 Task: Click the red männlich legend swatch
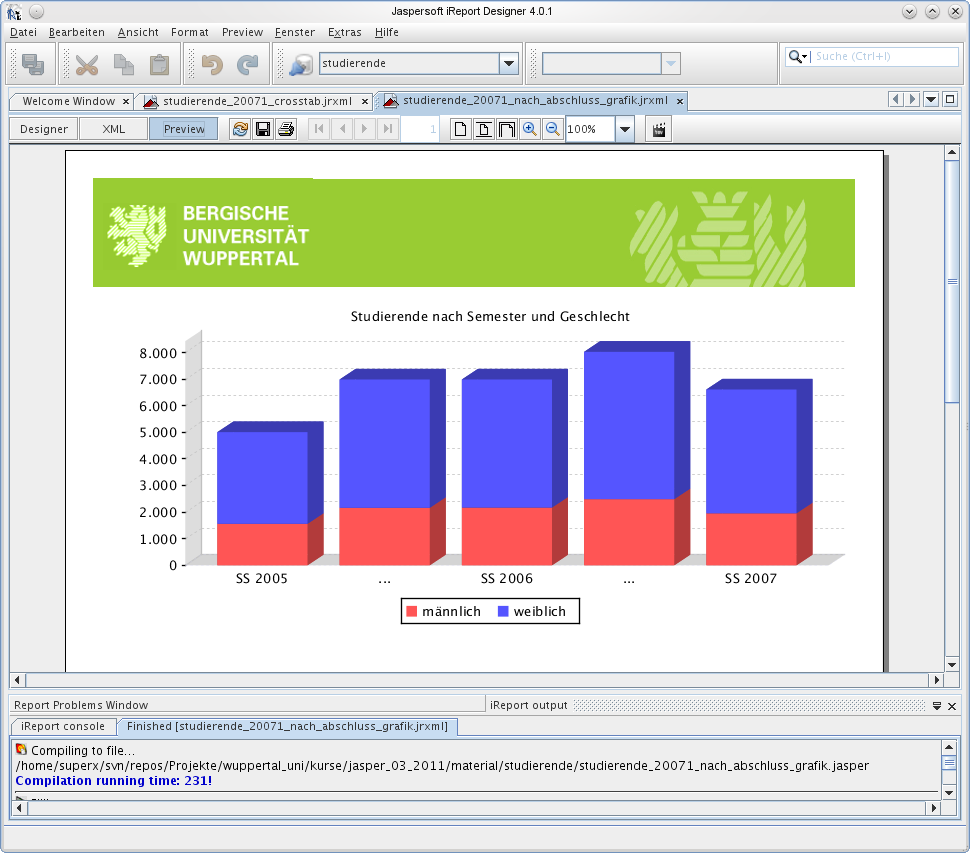coord(411,611)
